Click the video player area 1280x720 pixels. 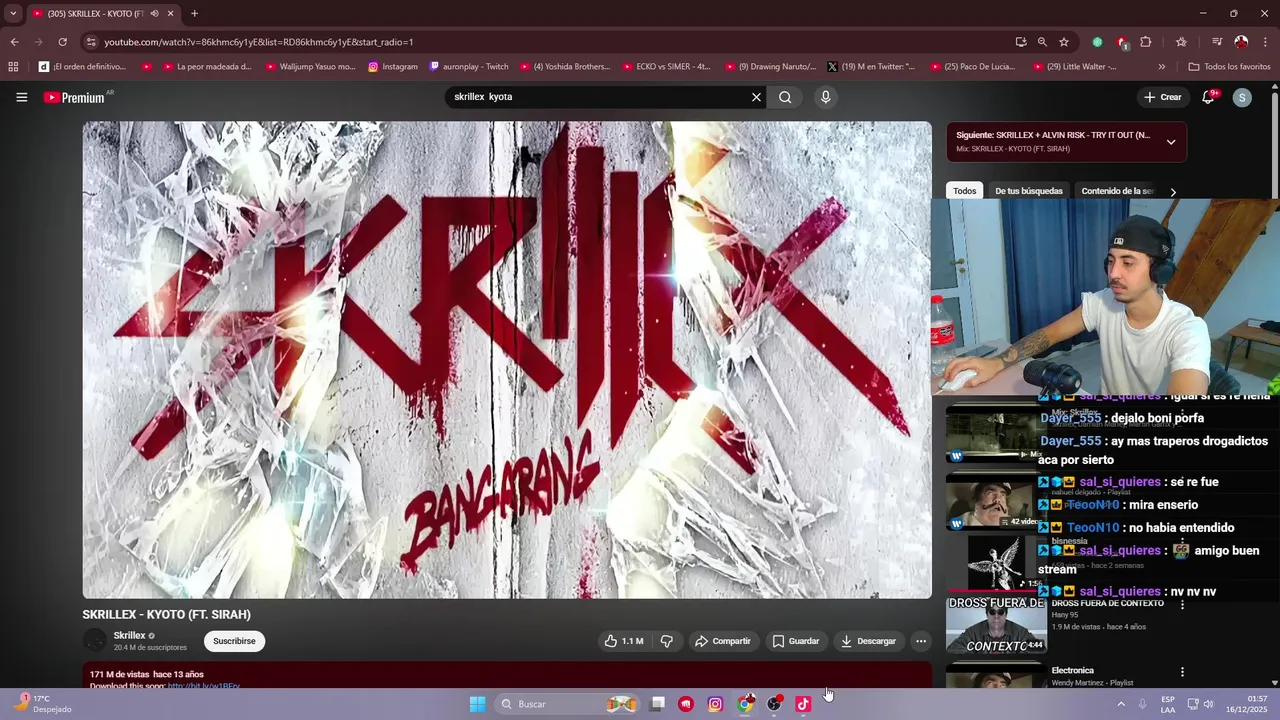tap(507, 360)
